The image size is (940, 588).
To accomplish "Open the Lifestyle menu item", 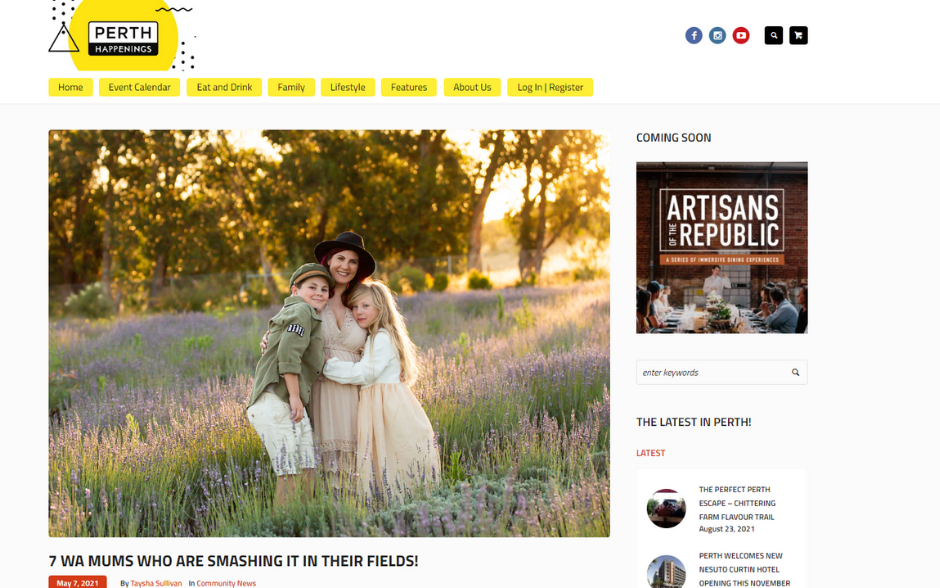I will pyautogui.click(x=348, y=87).
